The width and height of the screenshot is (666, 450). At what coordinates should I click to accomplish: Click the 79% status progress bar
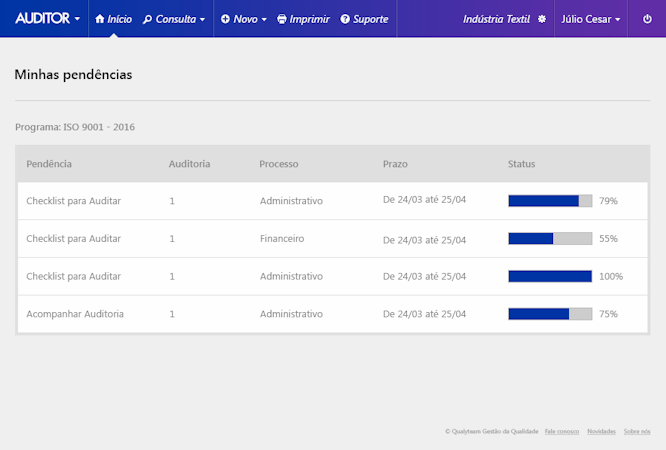tap(550, 201)
